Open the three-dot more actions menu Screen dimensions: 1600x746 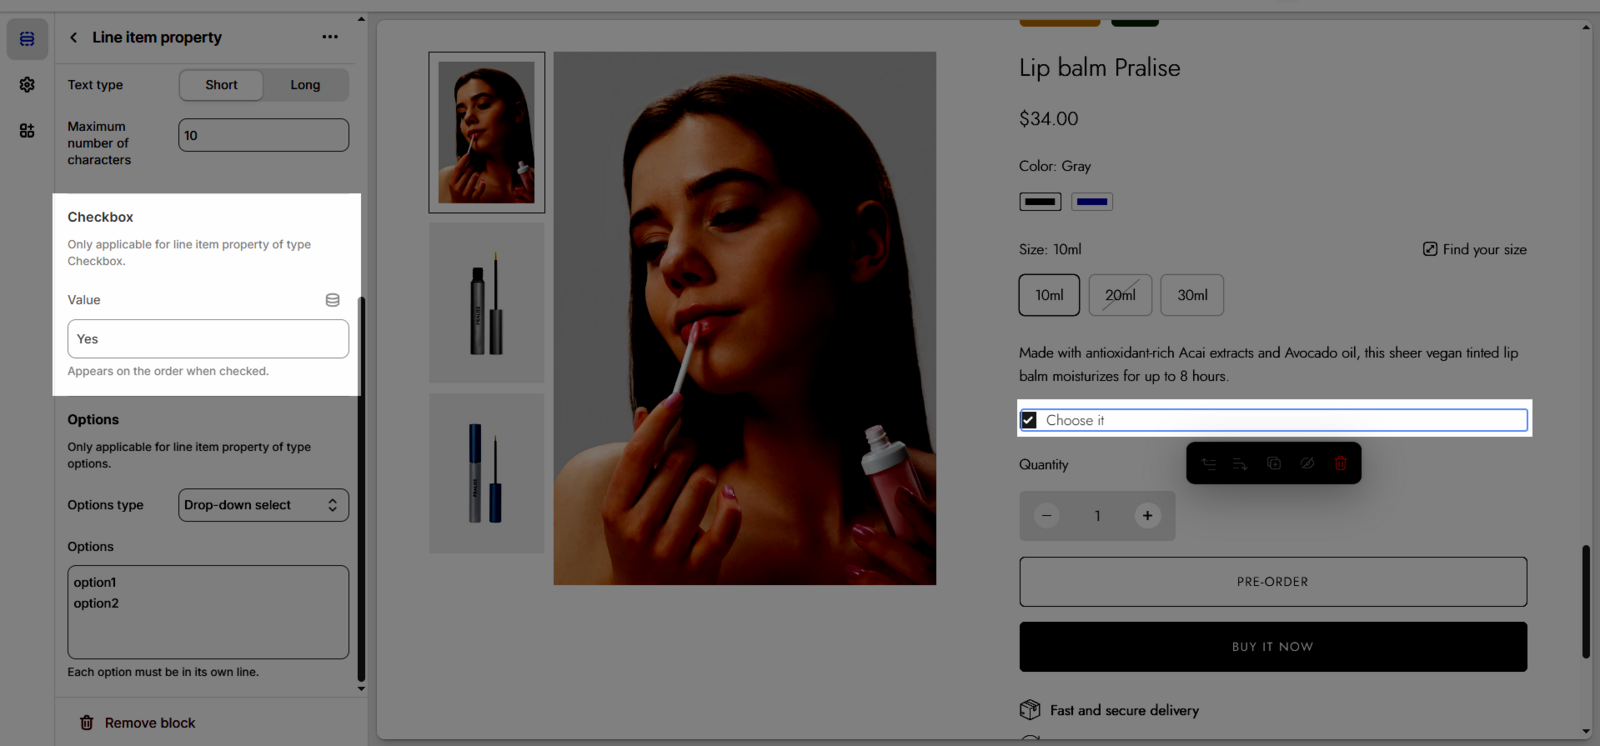[330, 37]
